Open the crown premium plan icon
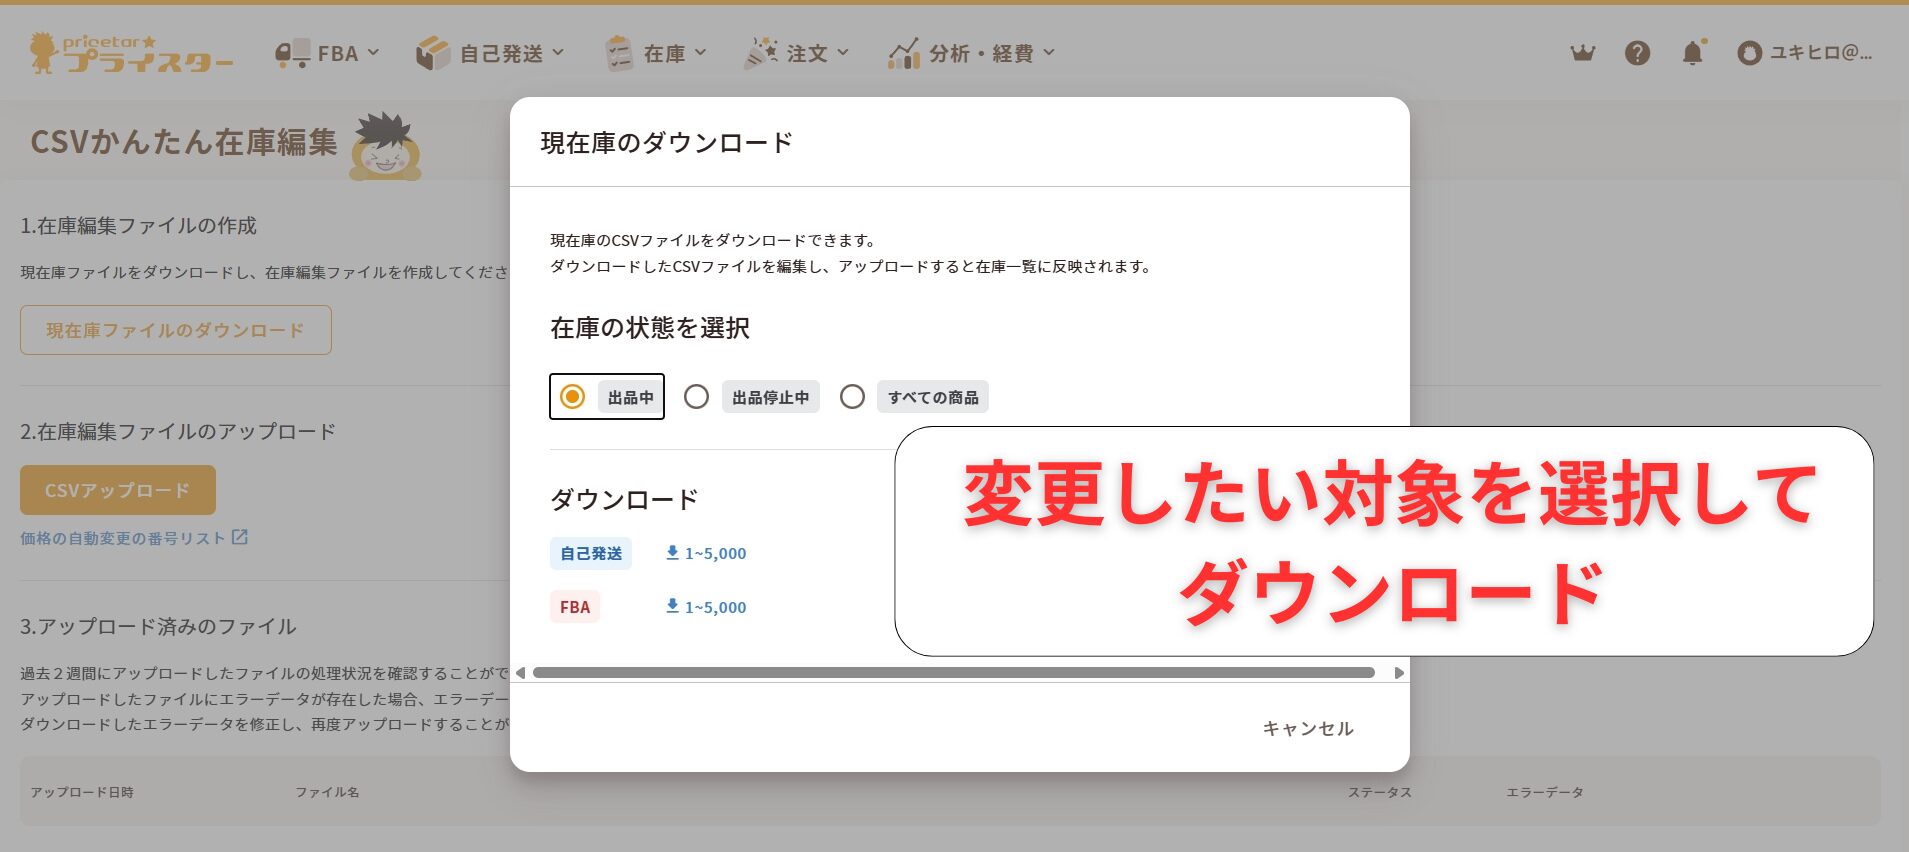Viewport: 1909px width, 852px height. point(1582,53)
